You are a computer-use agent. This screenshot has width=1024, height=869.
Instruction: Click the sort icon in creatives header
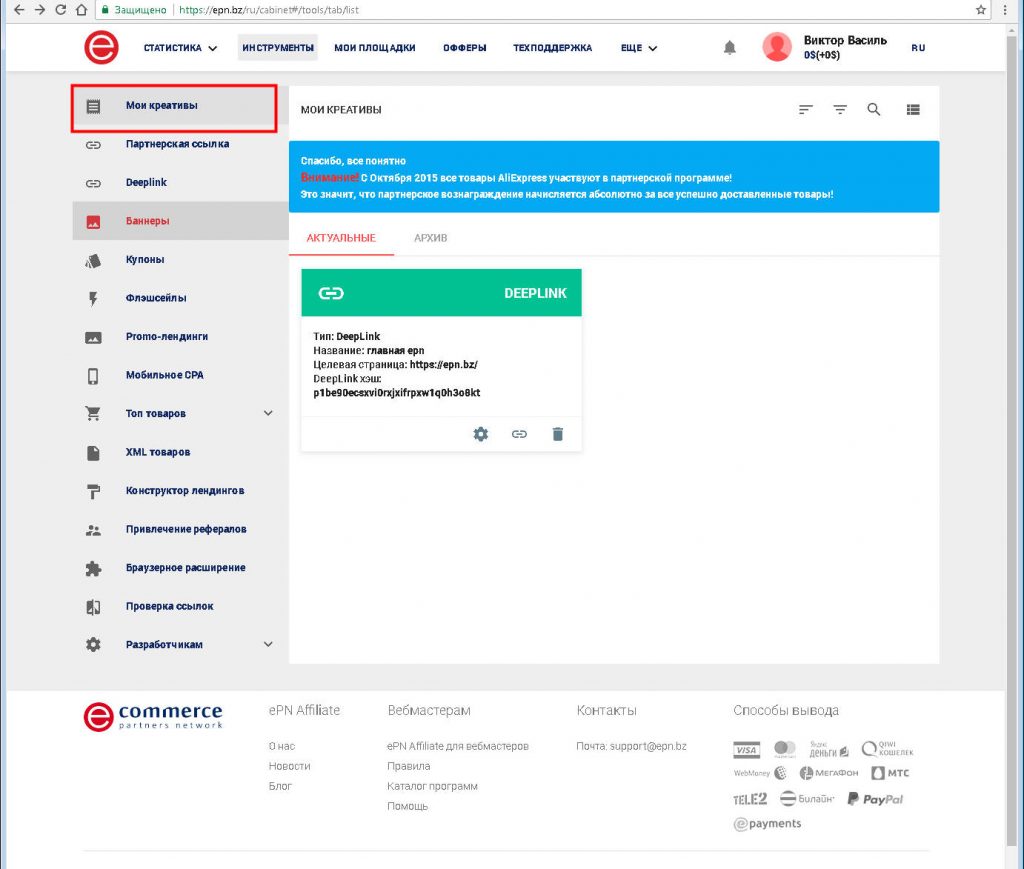(x=806, y=110)
